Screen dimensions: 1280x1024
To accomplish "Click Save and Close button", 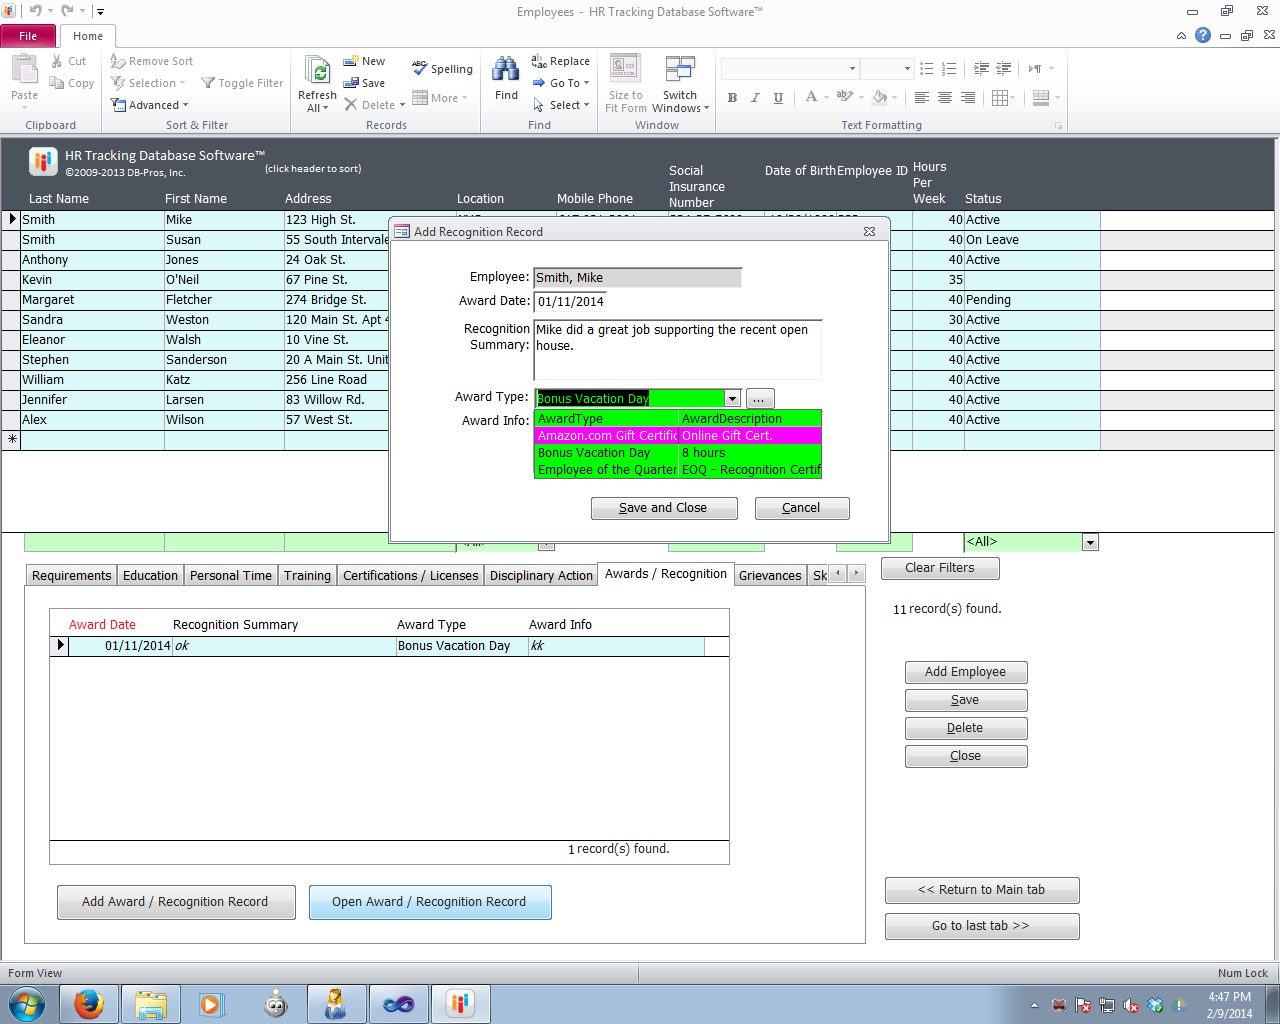I will click(664, 508).
